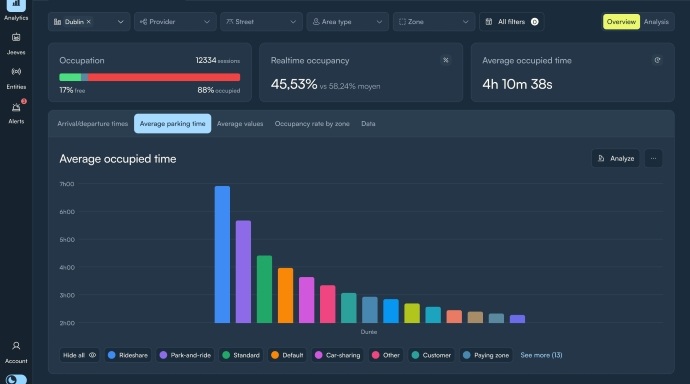Click the pink Other bar in chart
The width and height of the screenshot is (690, 384).
pos(328,304)
